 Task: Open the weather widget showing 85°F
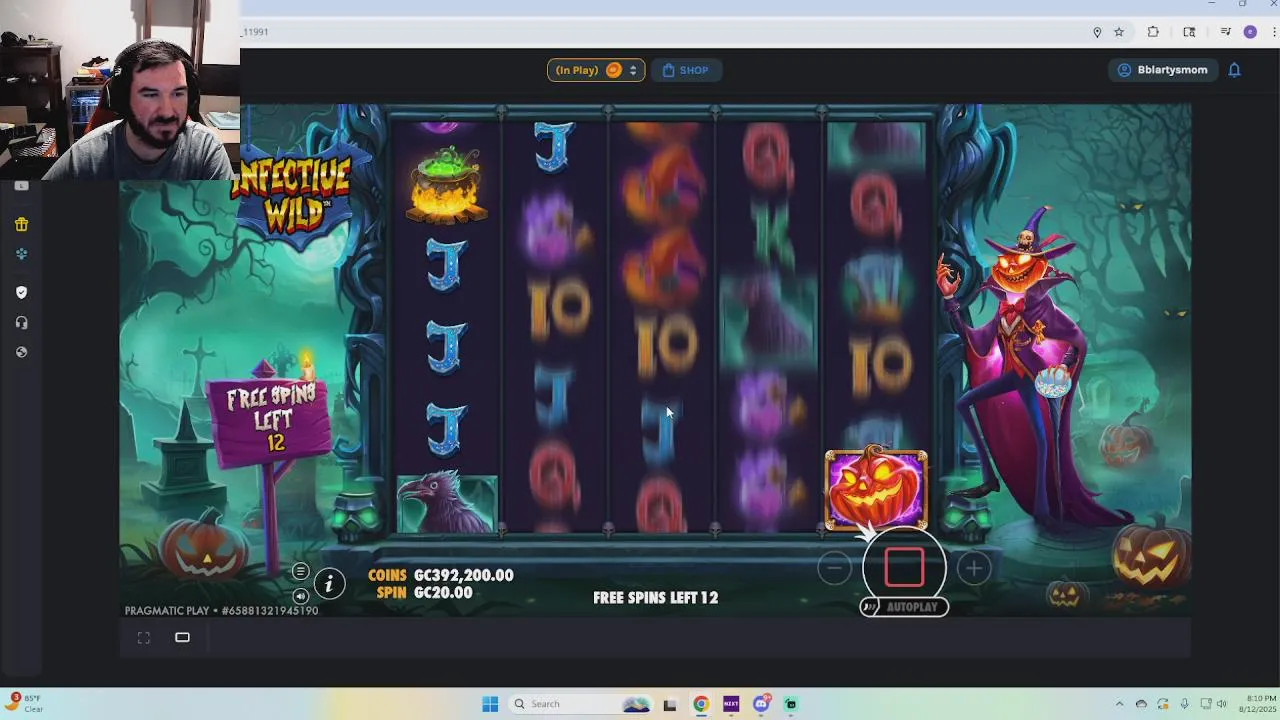tap(24, 703)
